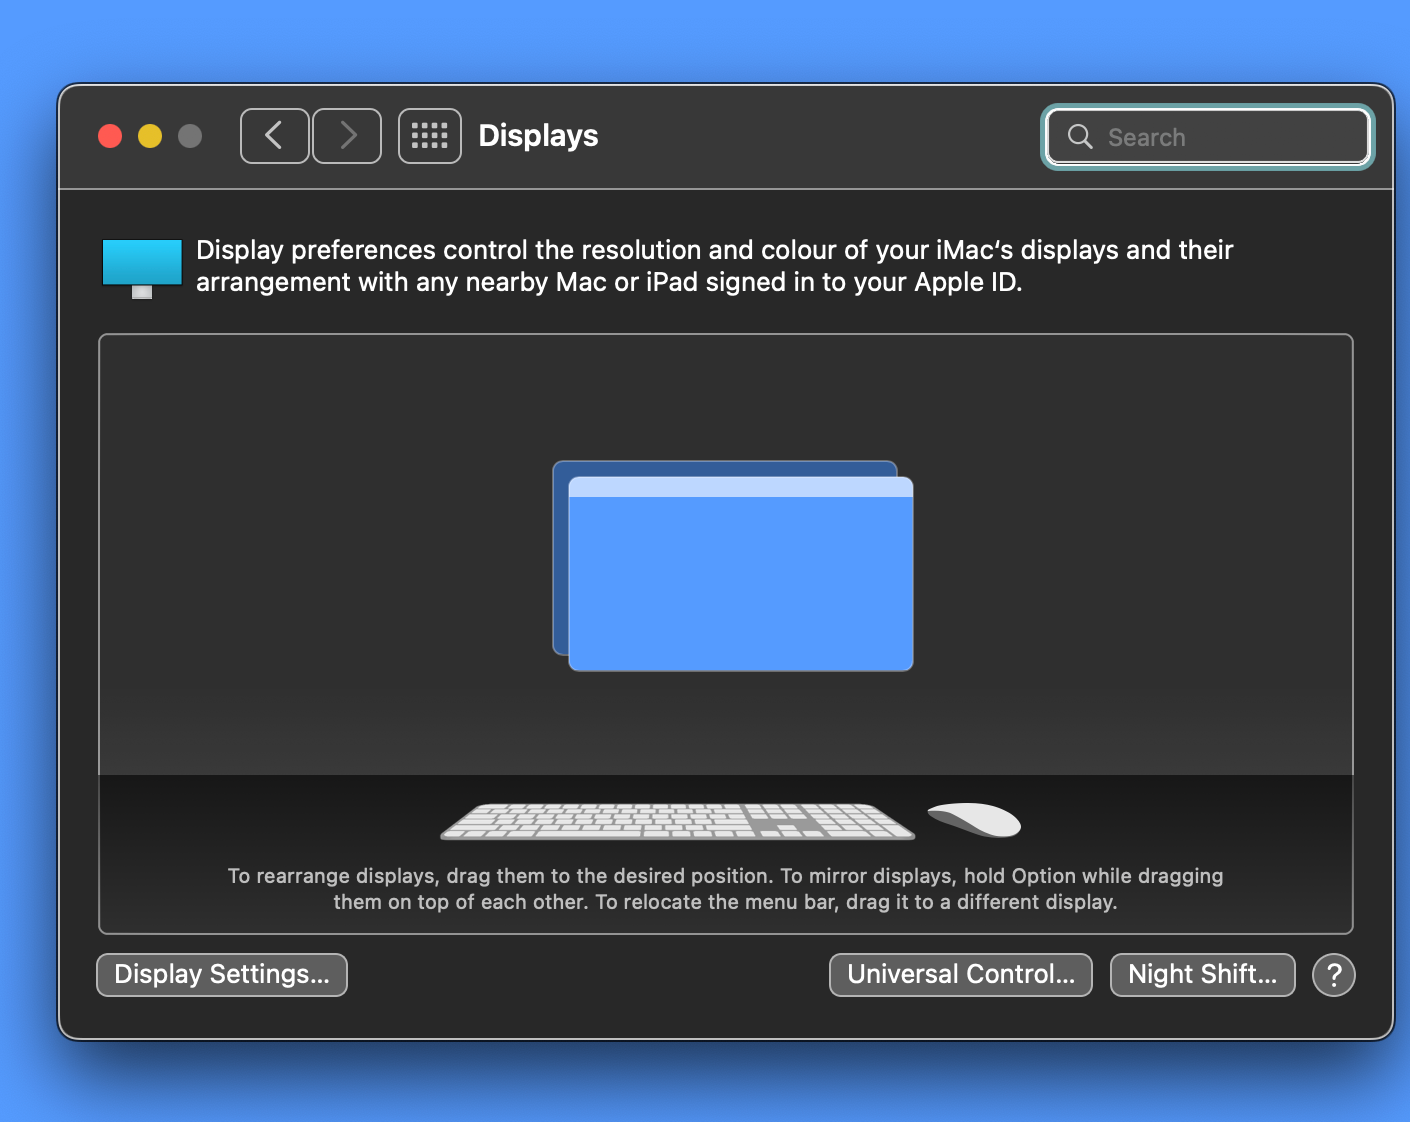Close the Displays window
This screenshot has width=1410, height=1122.
click(110, 136)
